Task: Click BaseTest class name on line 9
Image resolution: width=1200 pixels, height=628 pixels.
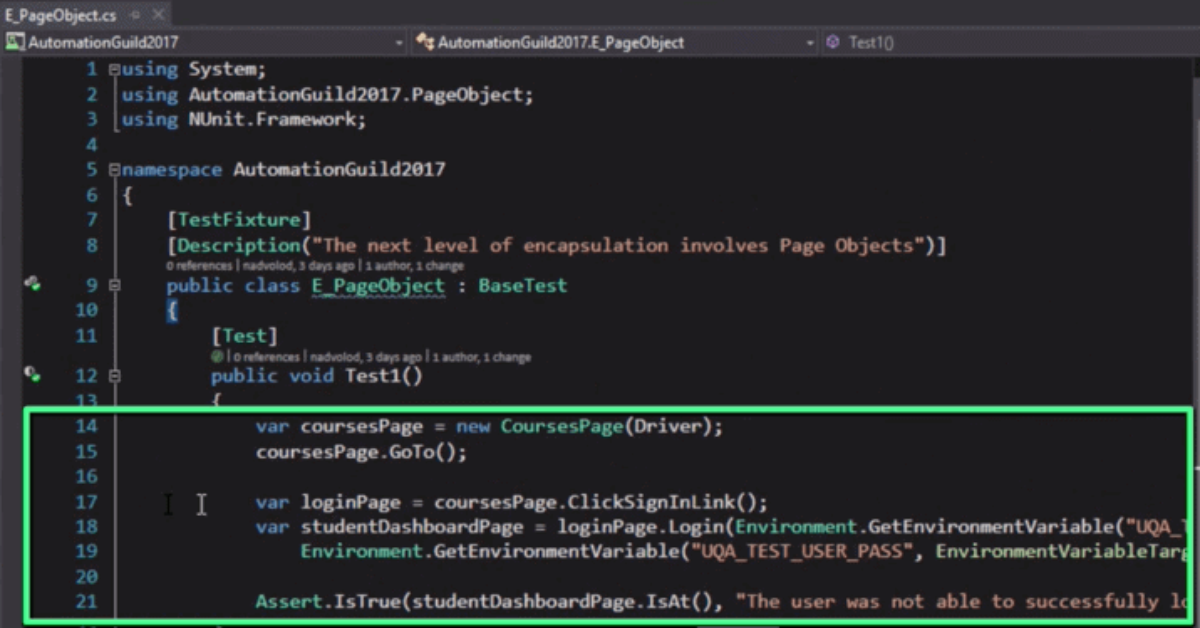Action: 522,286
